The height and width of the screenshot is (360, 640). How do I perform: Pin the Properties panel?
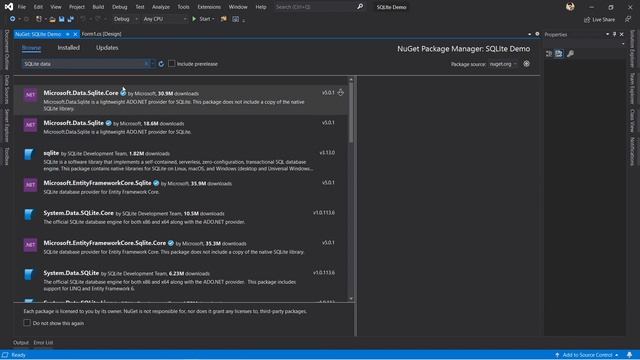(614, 34)
